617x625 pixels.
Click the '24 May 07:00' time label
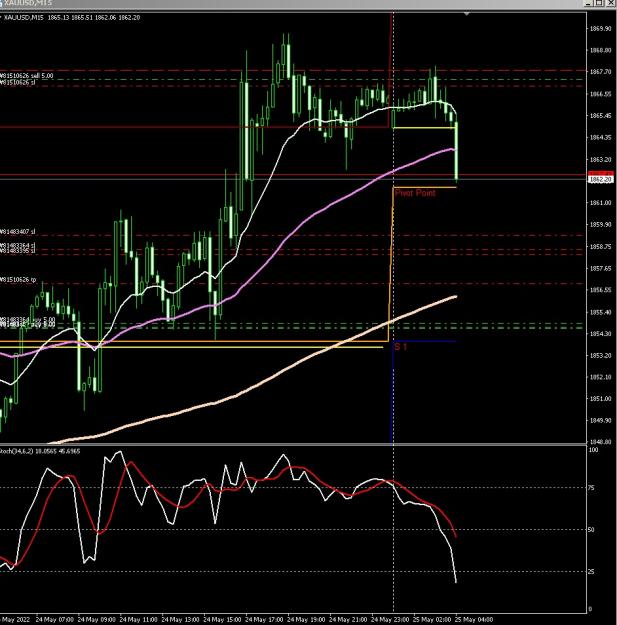(54, 620)
